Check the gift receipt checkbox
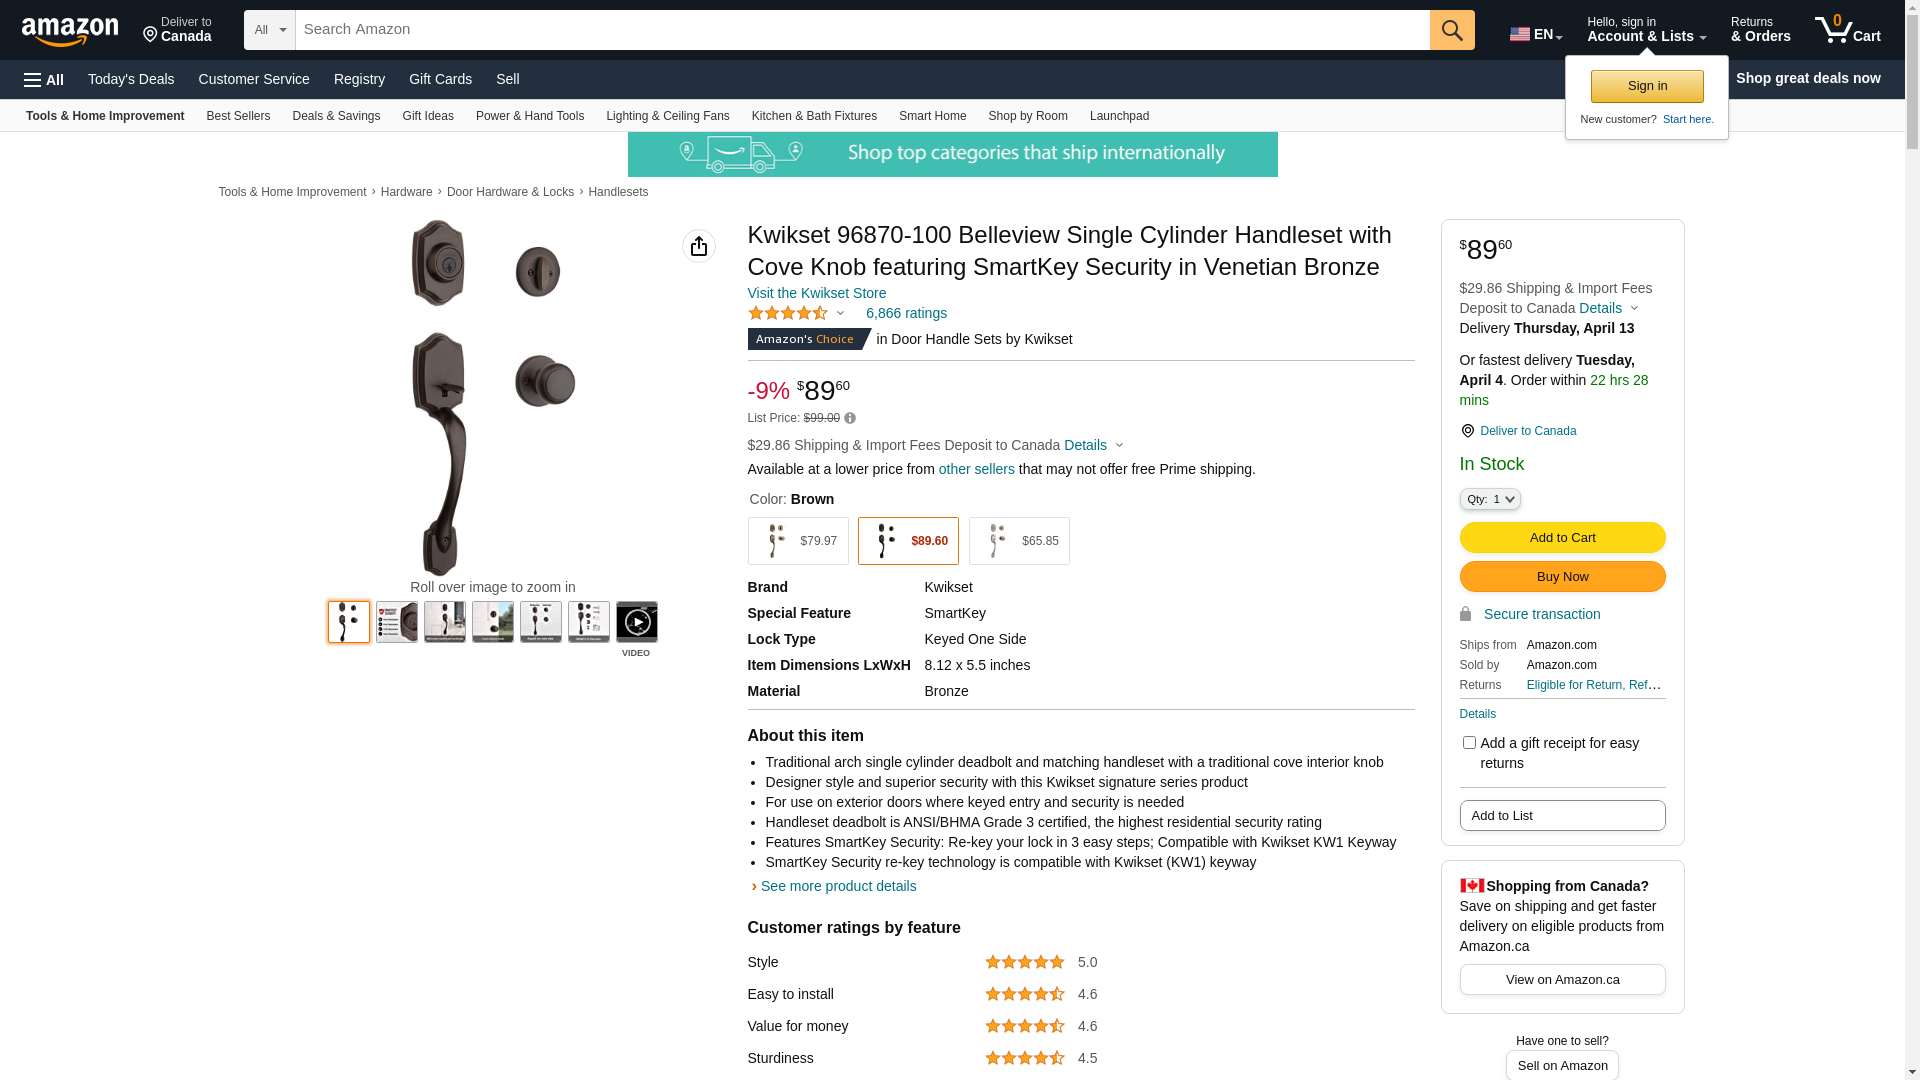The image size is (1920, 1080). tap(1469, 743)
